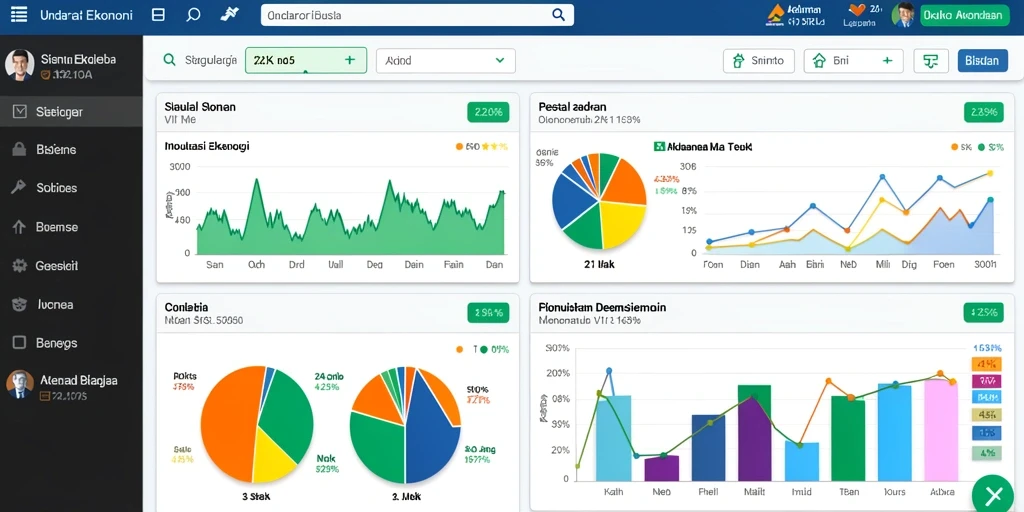Click the layout panel icon in header
Screen dimensions: 1024x512
[x=158, y=15]
